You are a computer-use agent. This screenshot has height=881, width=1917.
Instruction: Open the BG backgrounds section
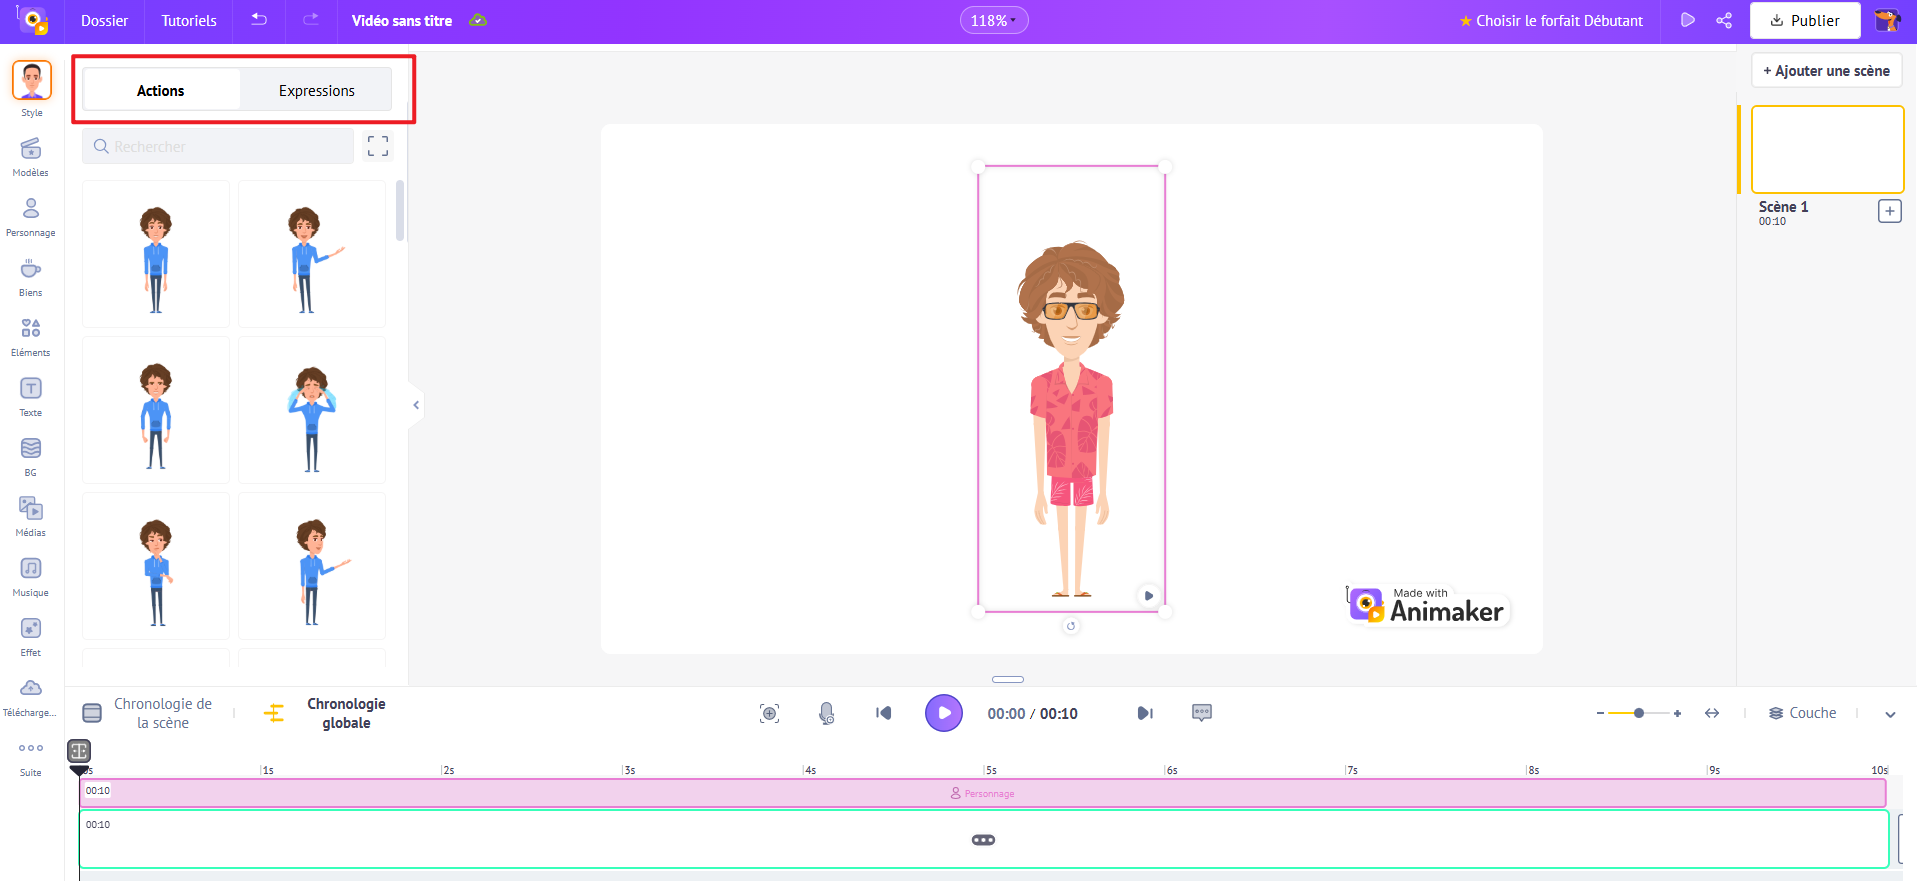[31, 457]
